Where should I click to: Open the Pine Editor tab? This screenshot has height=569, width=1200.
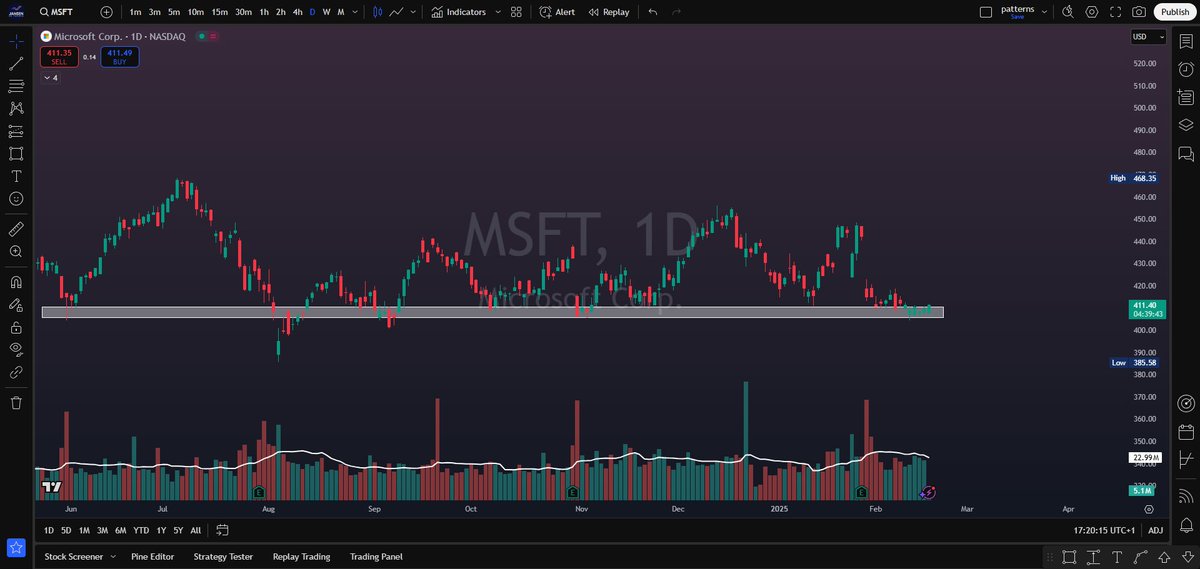pyautogui.click(x=152, y=556)
